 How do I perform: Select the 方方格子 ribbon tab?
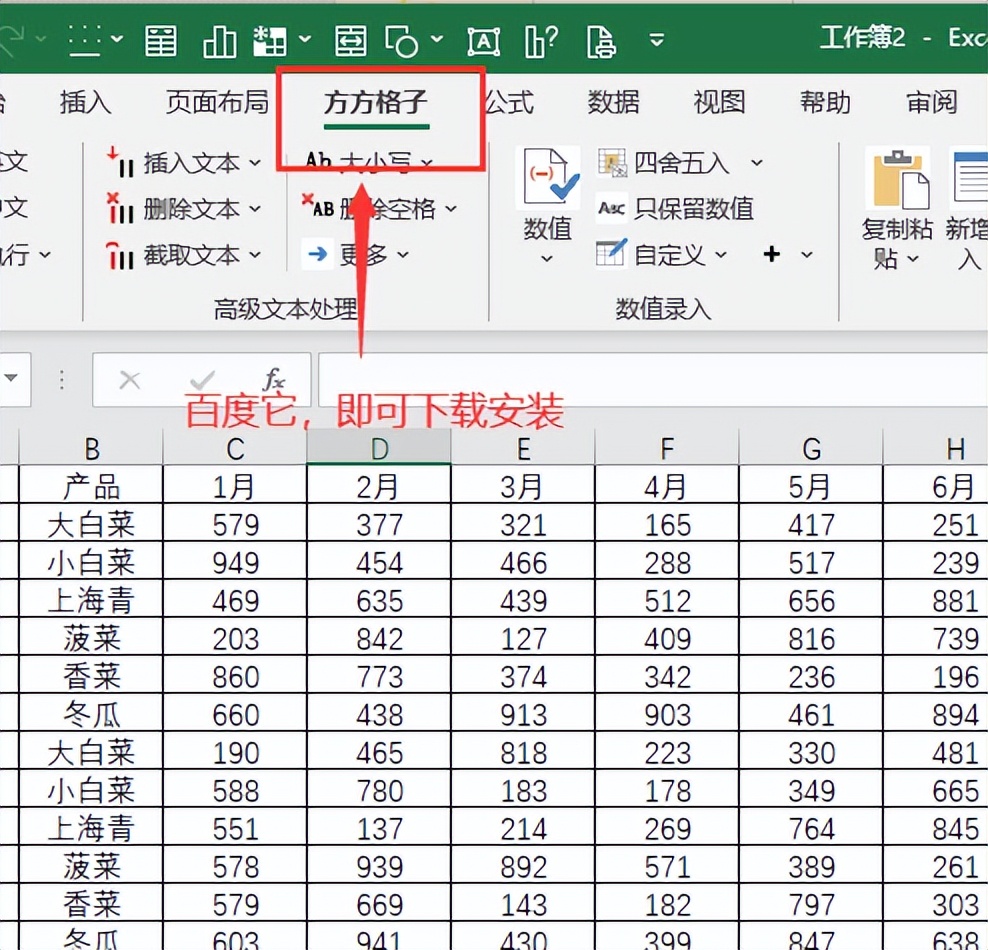[x=376, y=103]
